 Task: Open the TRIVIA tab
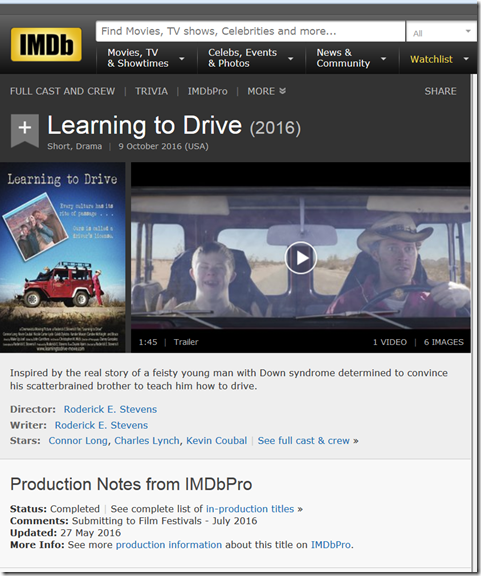(x=151, y=91)
